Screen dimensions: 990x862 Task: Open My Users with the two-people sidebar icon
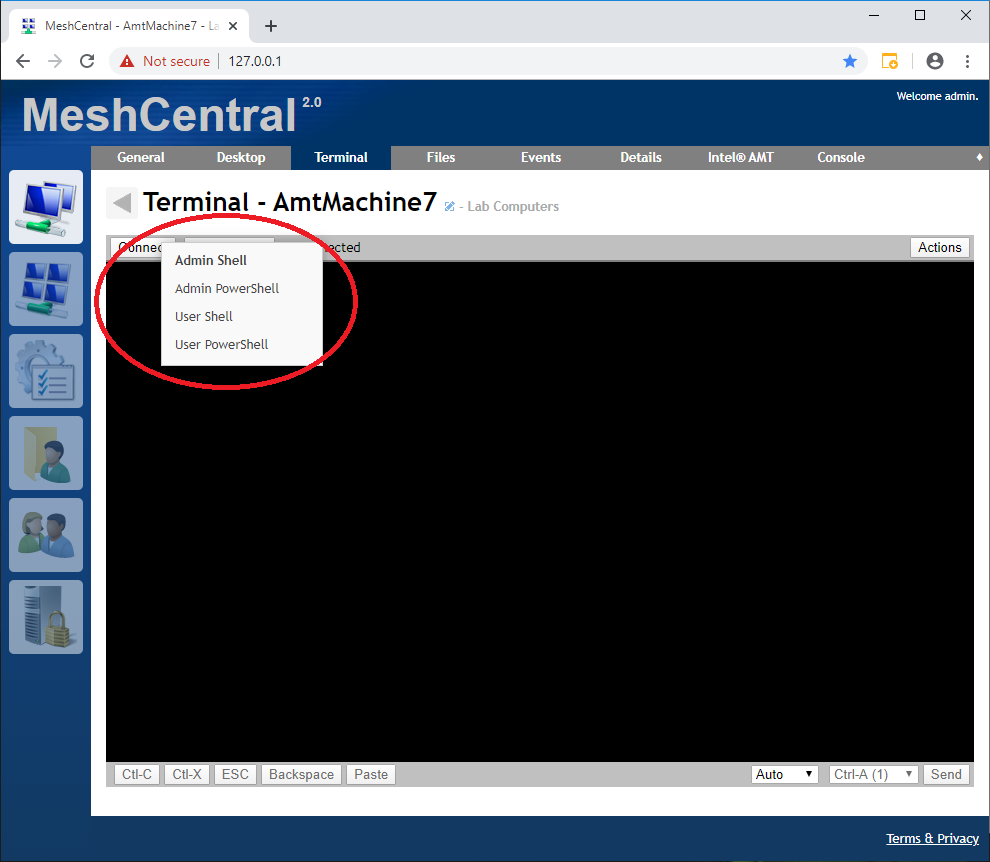[x=46, y=535]
